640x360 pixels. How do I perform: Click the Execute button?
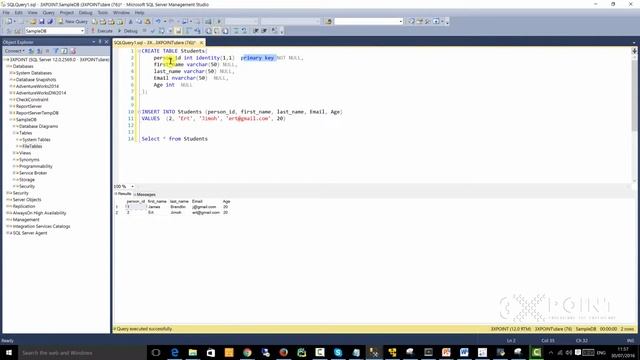point(102,31)
